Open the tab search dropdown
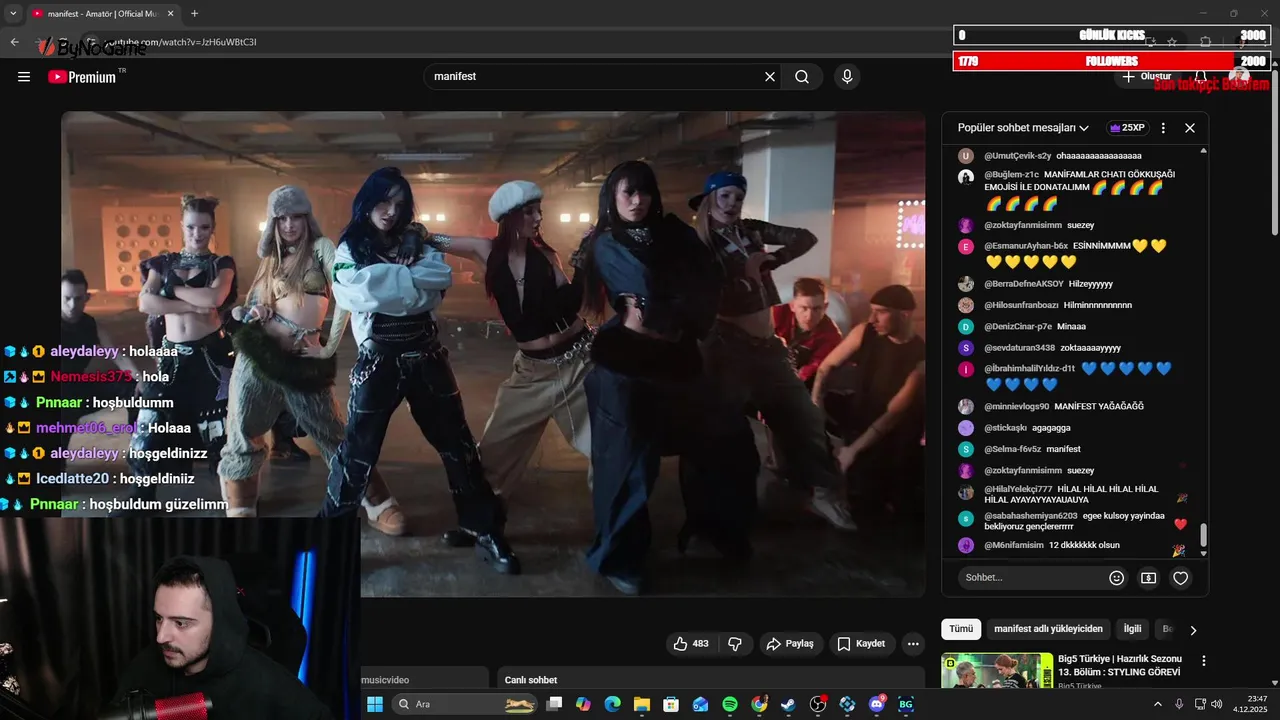The width and height of the screenshot is (1280, 720). [13, 14]
